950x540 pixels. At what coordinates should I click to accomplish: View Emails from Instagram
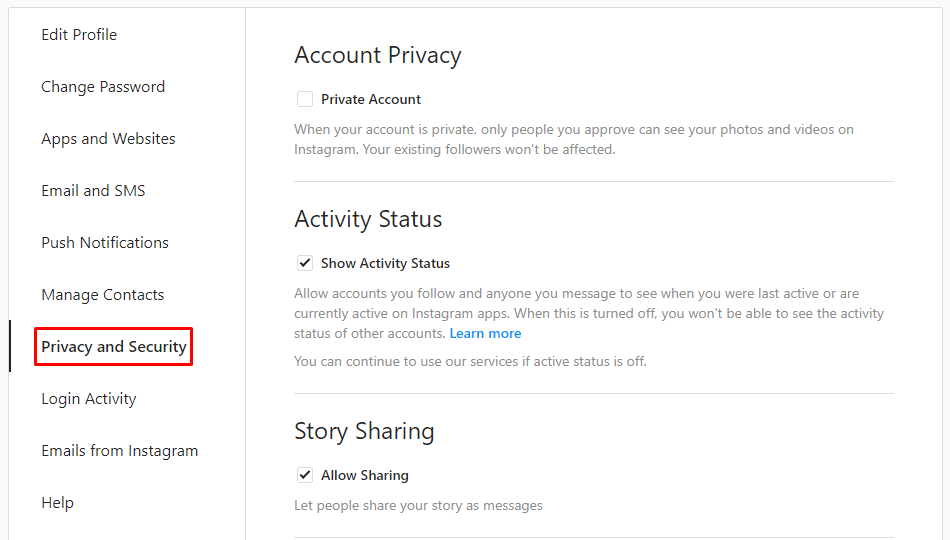[x=119, y=451]
